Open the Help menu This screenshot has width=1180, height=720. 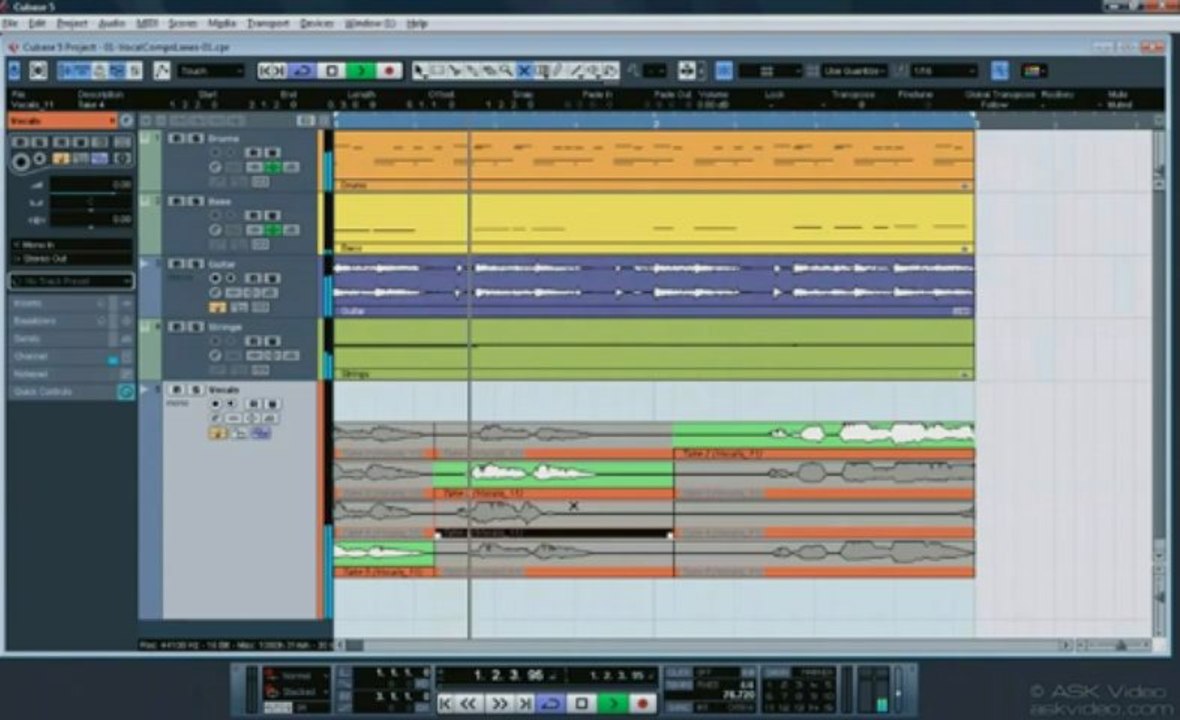point(417,23)
